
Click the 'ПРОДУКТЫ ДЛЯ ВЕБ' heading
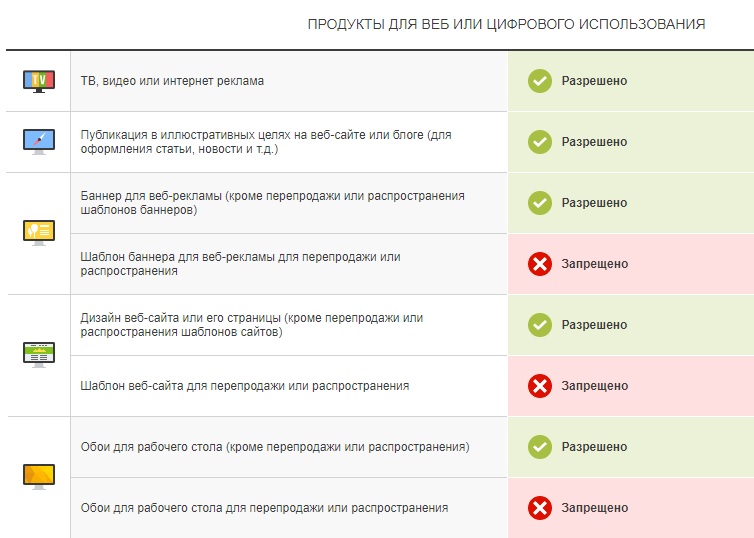pyautogui.click(x=506, y=24)
